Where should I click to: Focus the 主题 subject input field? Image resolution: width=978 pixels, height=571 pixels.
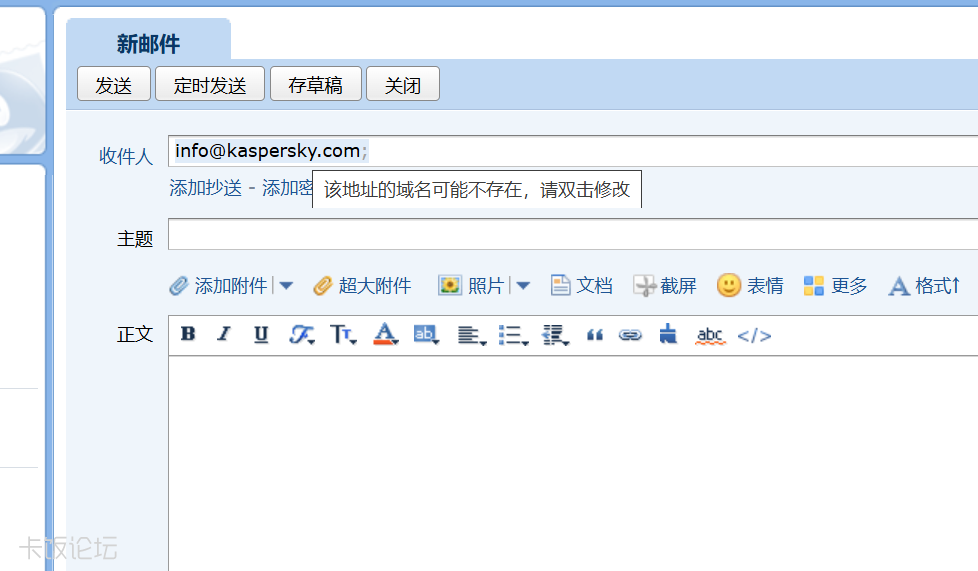pyautogui.click(x=573, y=234)
